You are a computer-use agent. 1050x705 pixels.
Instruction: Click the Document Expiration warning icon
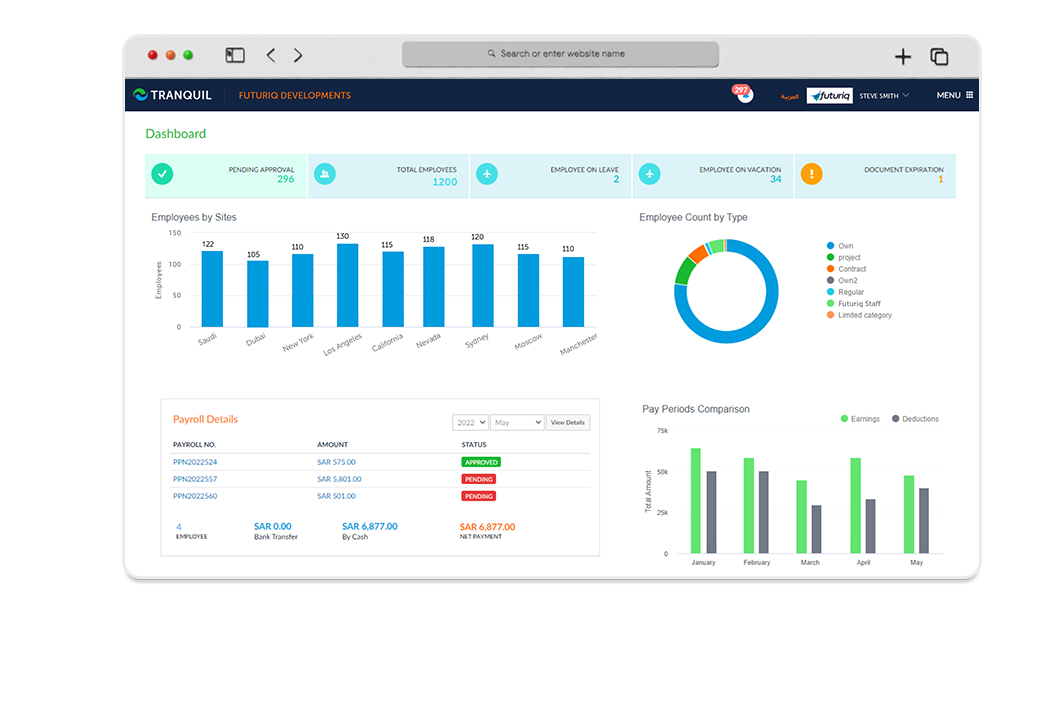(812, 173)
